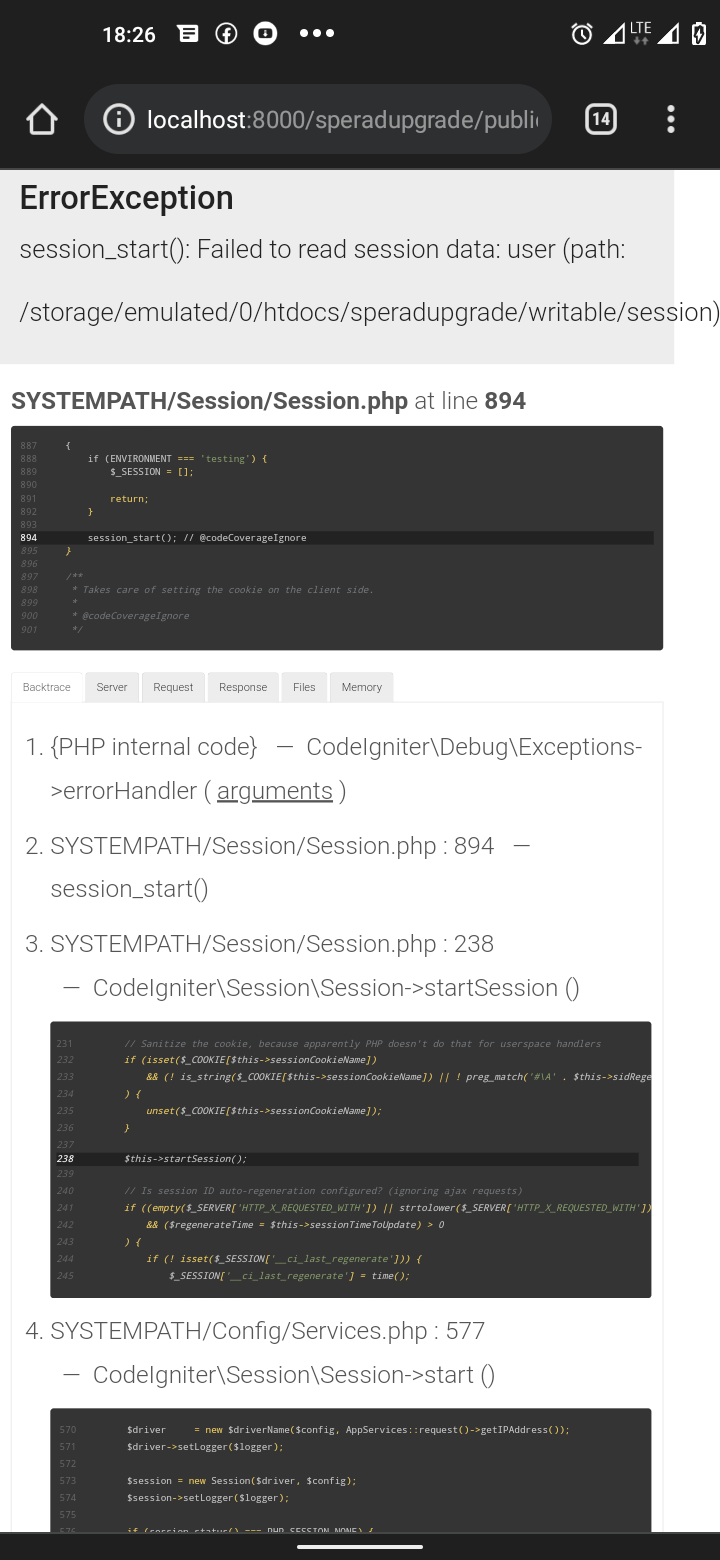Tap the more-notifications dots in the status bar

(317, 33)
